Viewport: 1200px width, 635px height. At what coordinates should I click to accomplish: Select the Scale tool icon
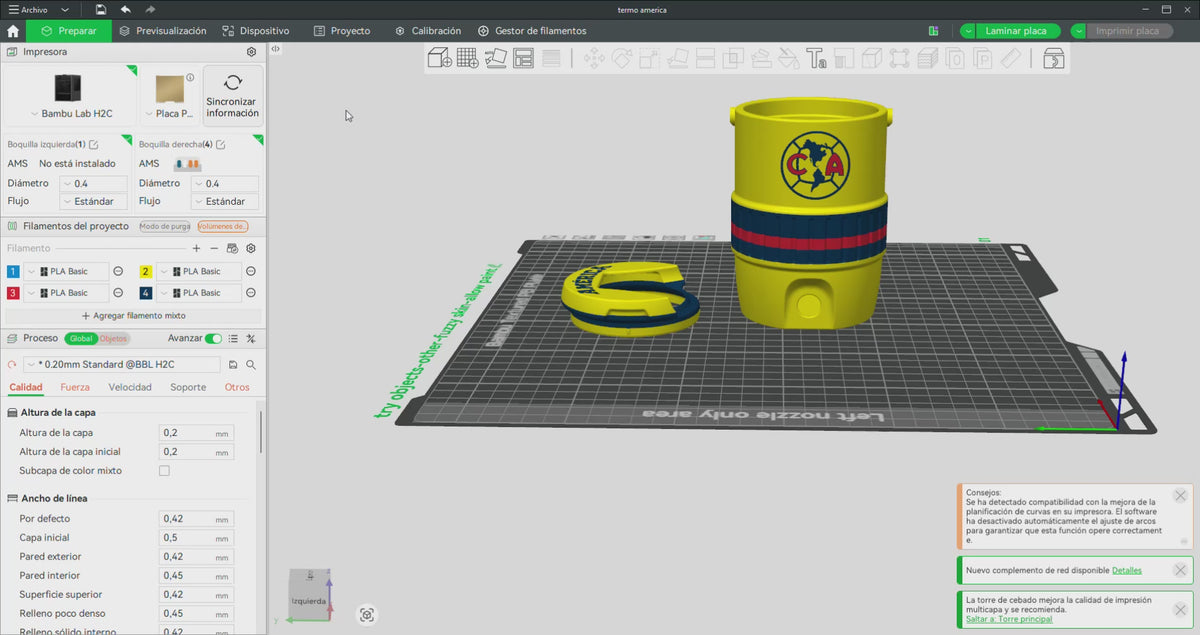[x=649, y=58]
